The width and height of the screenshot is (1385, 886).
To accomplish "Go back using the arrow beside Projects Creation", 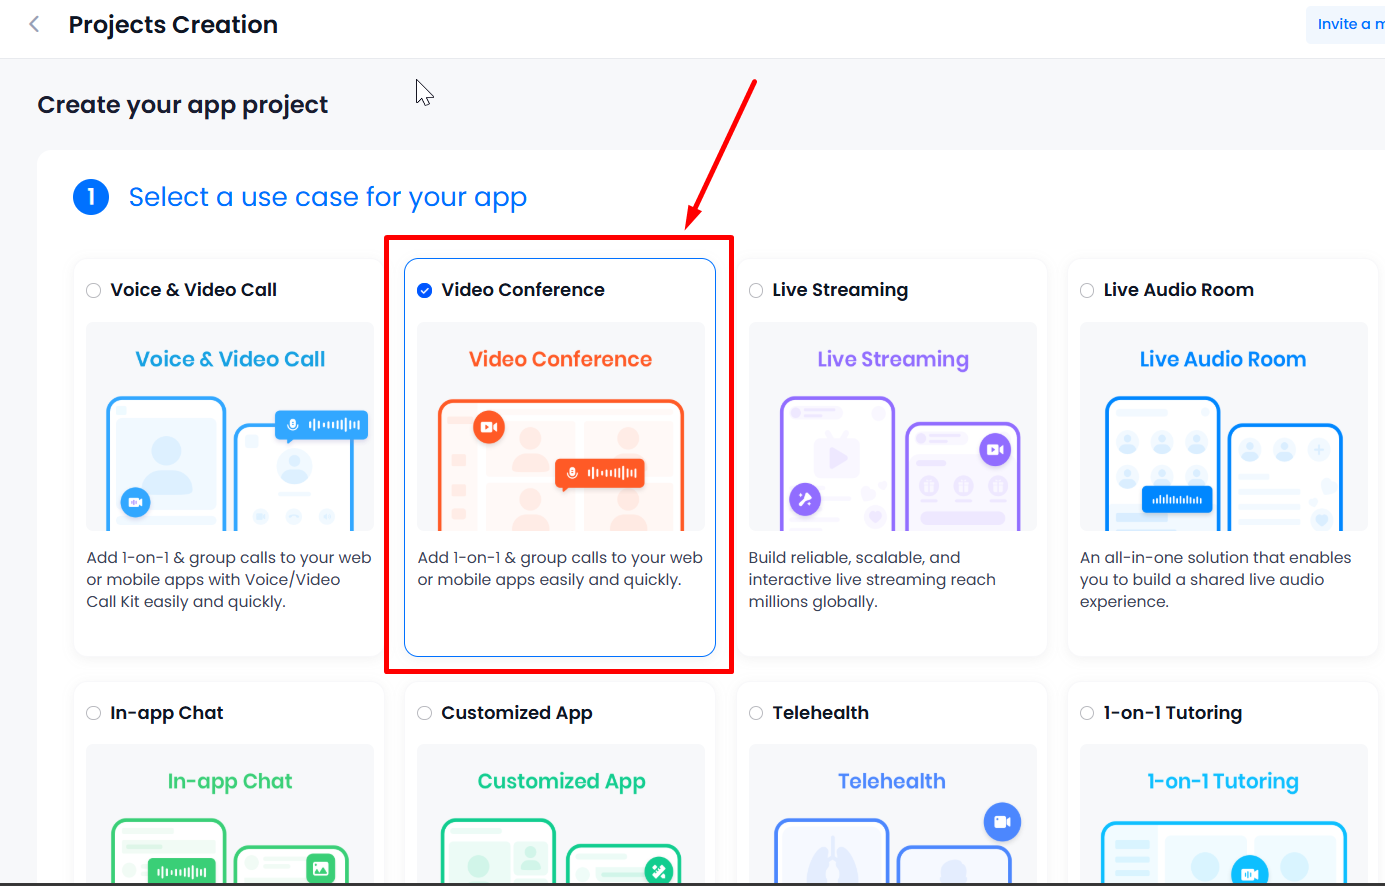I will (x=35, y=24).
